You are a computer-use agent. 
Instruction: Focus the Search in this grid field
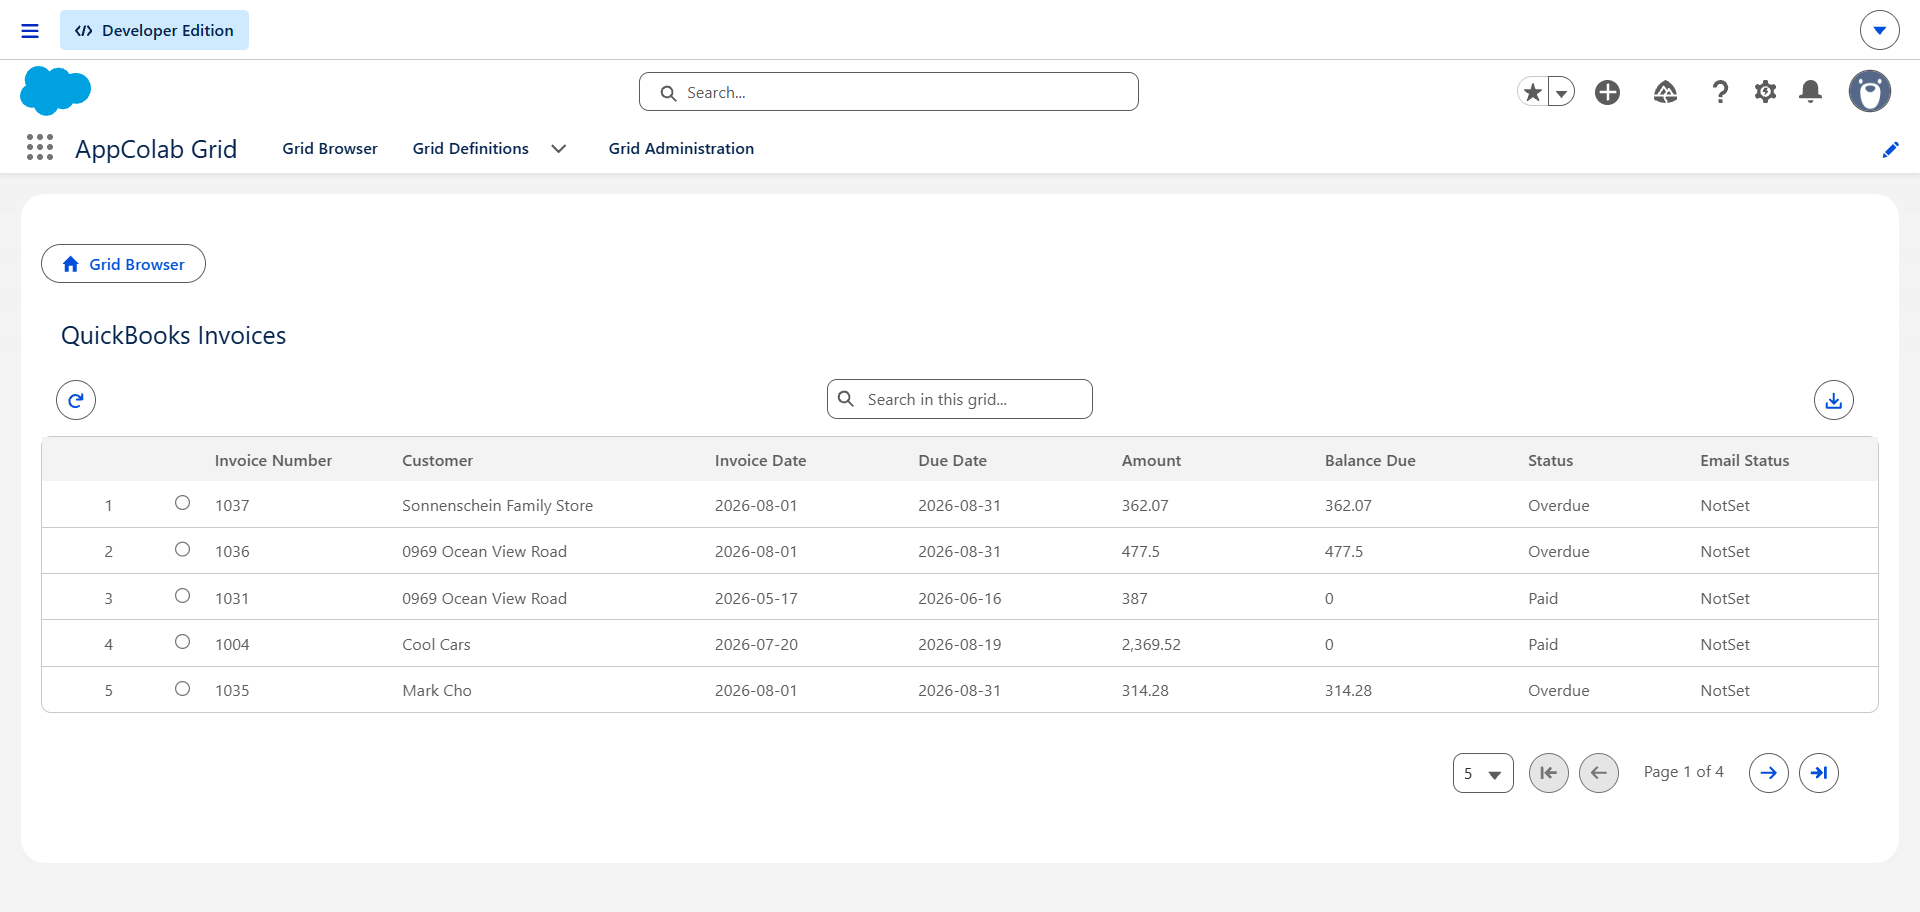click(x=960, y=399)
